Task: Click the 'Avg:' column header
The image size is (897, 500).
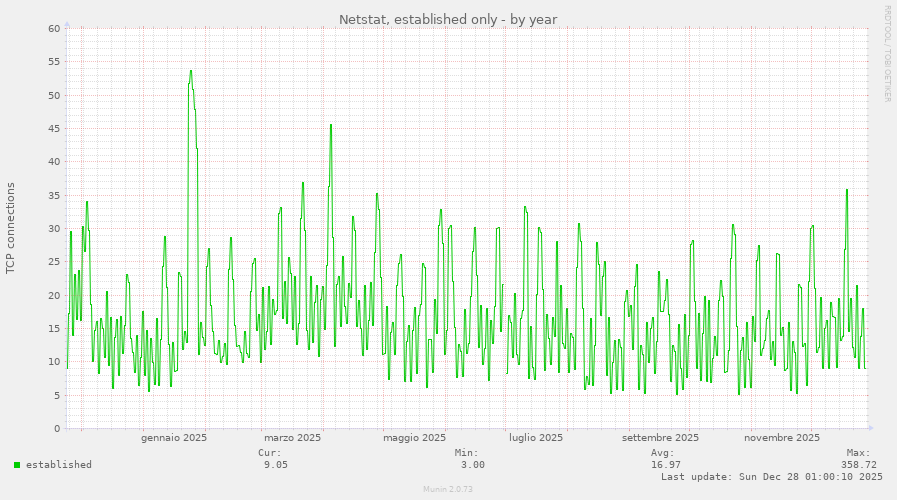Action: coord(663,453)
